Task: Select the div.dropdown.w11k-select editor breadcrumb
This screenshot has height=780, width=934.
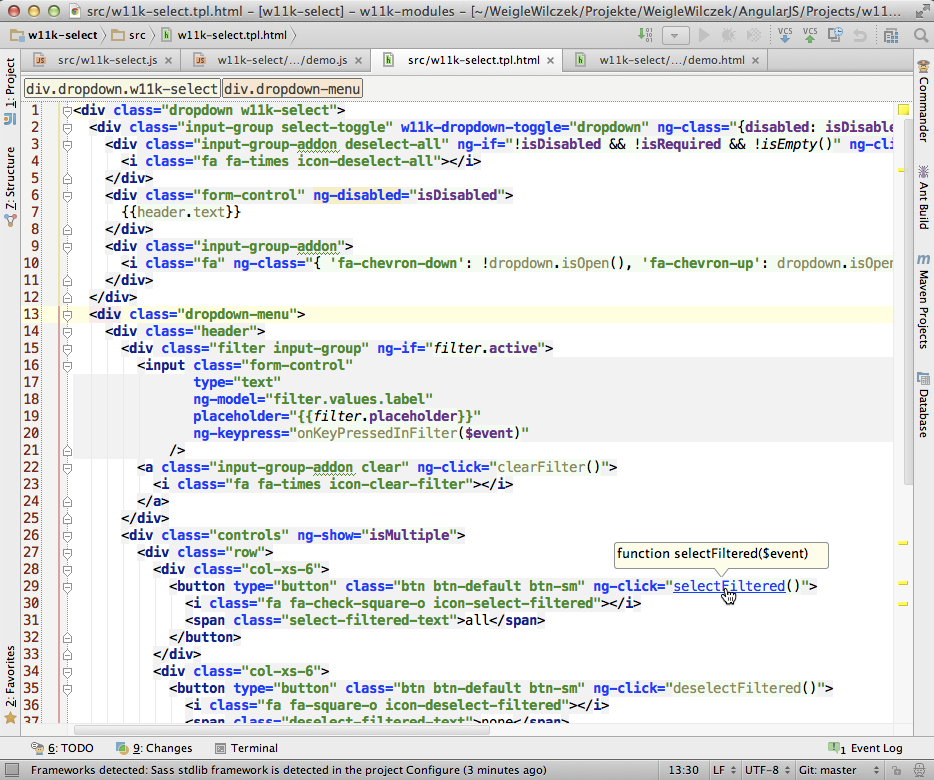Action: pyautogui.click(x=122, y=89)
